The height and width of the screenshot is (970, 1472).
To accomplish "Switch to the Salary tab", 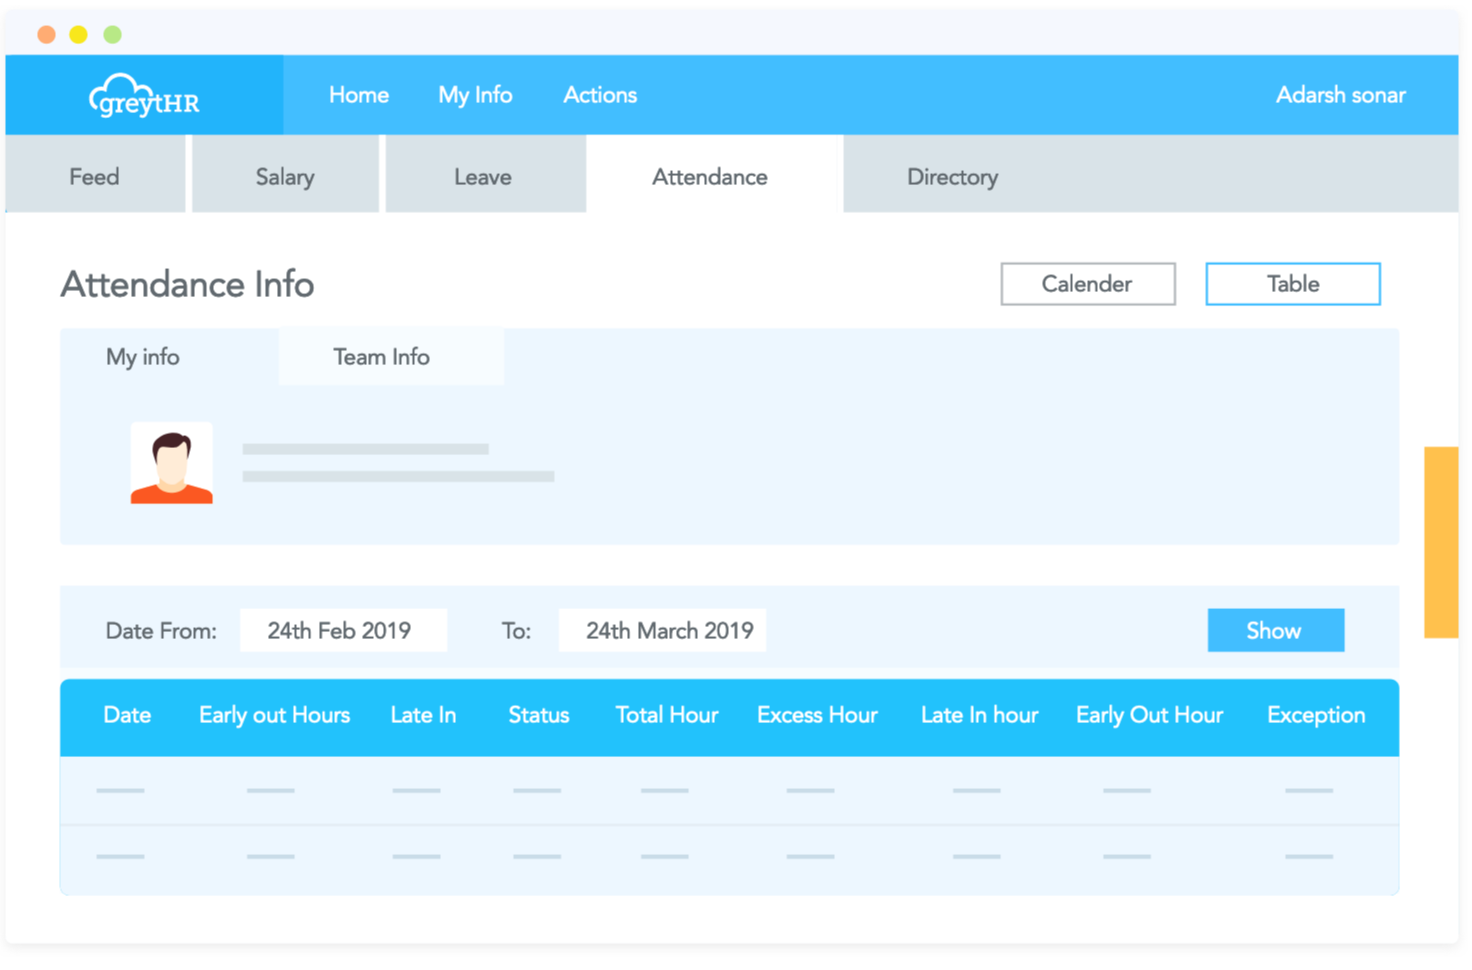I will click(285, 176).
